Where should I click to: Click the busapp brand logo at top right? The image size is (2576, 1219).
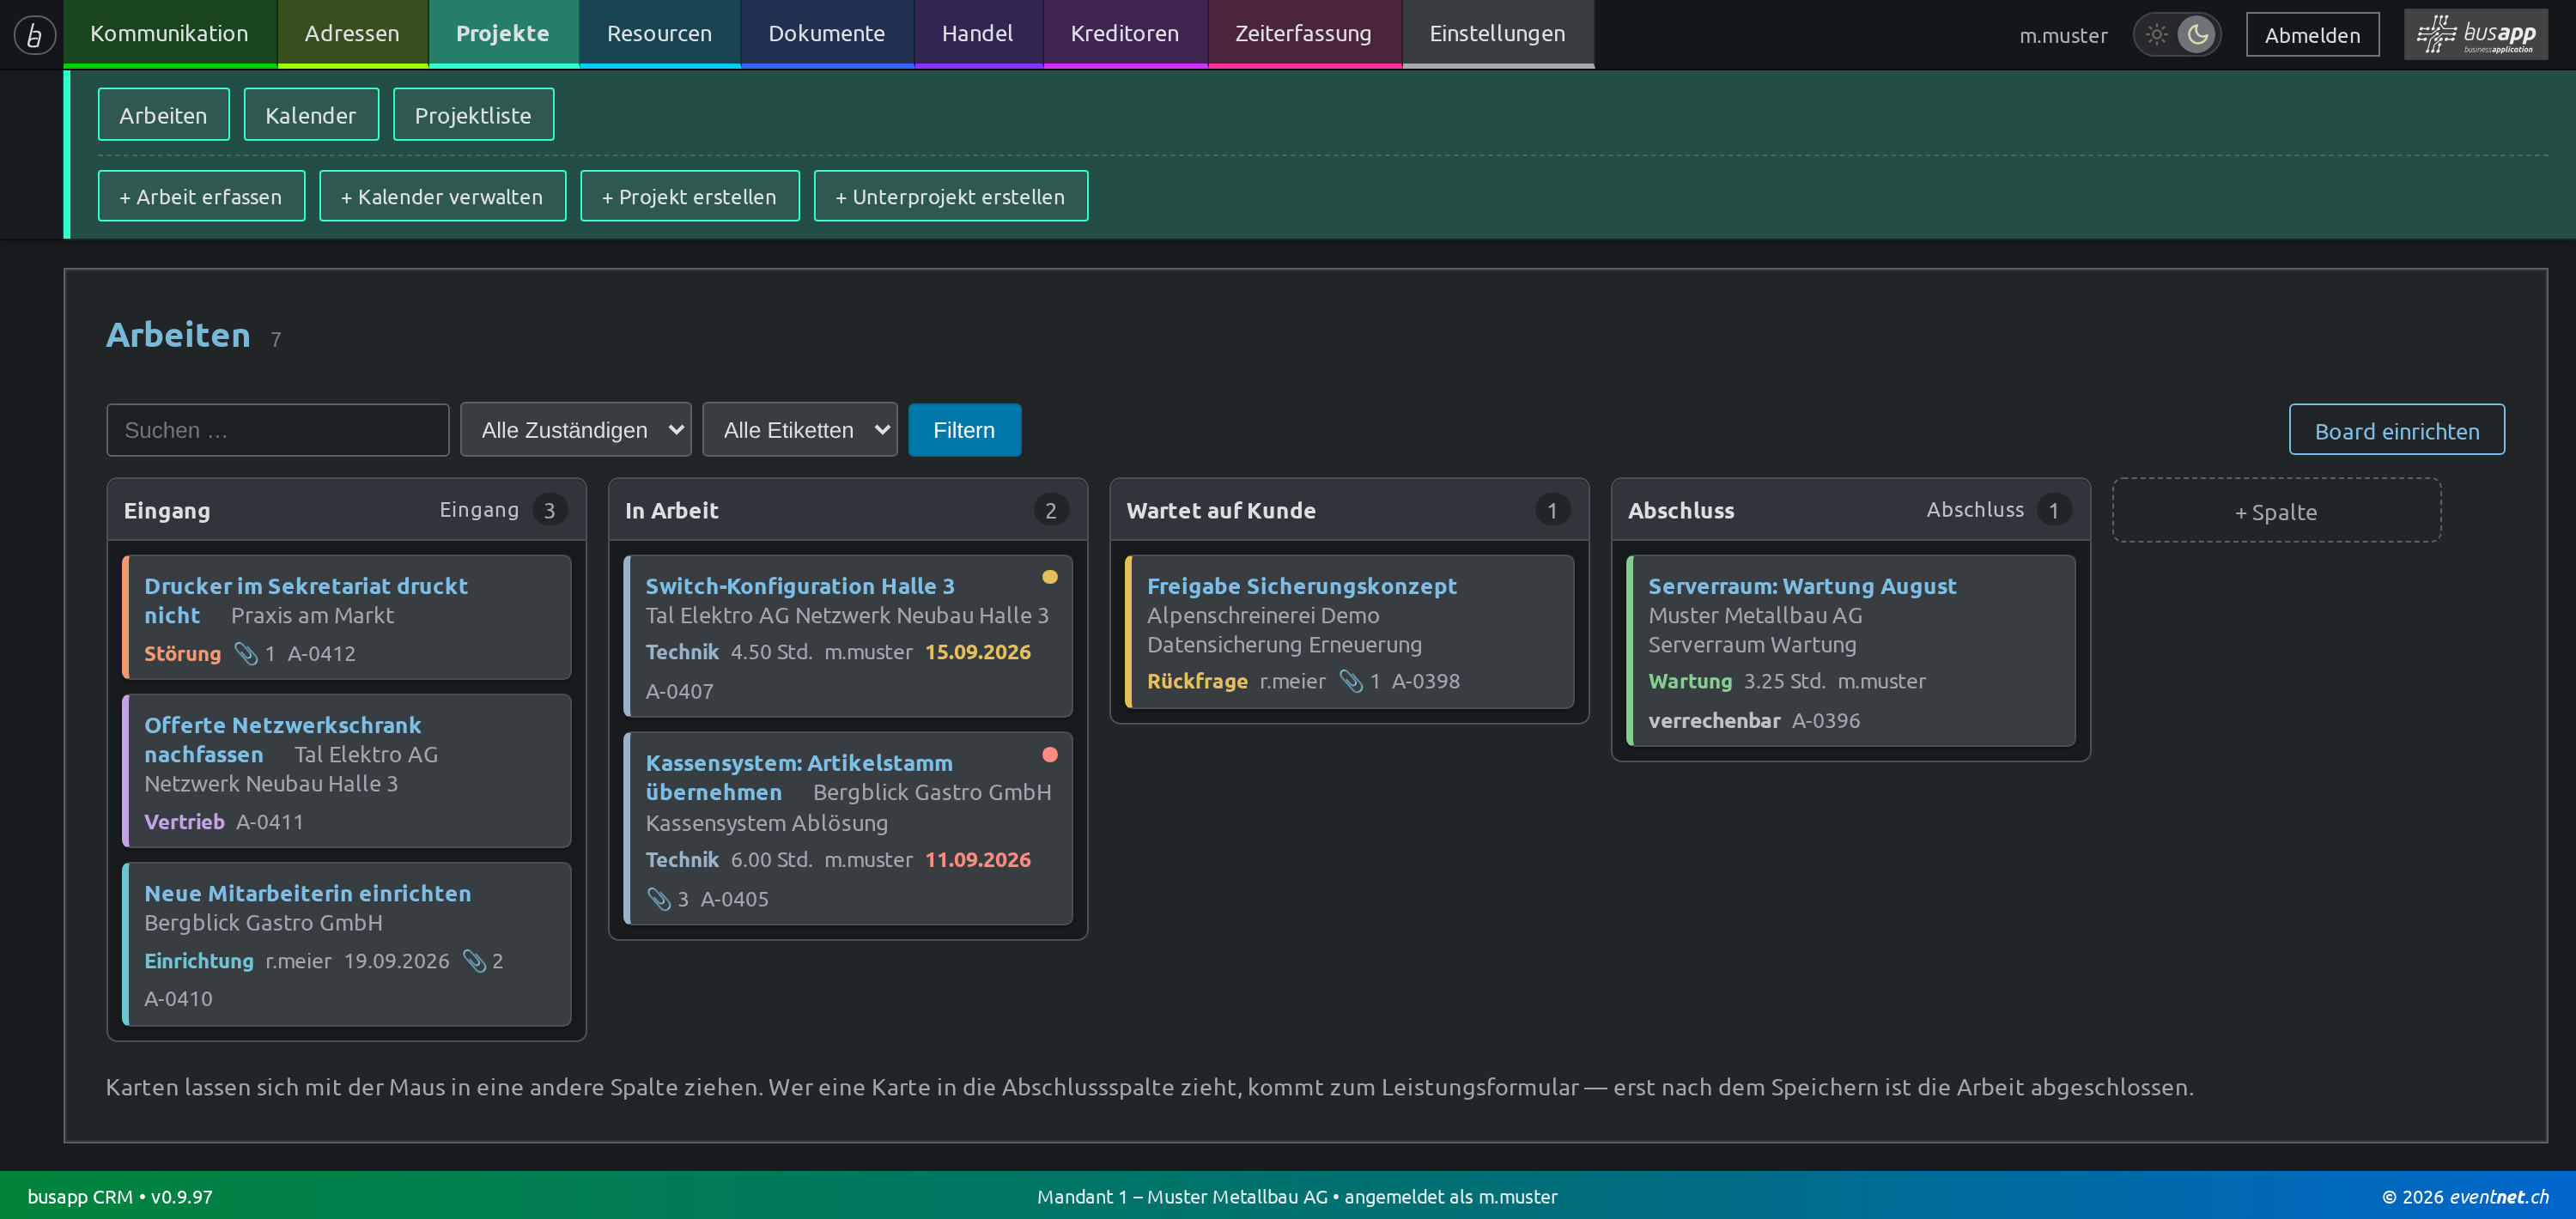coord(2475,35)
